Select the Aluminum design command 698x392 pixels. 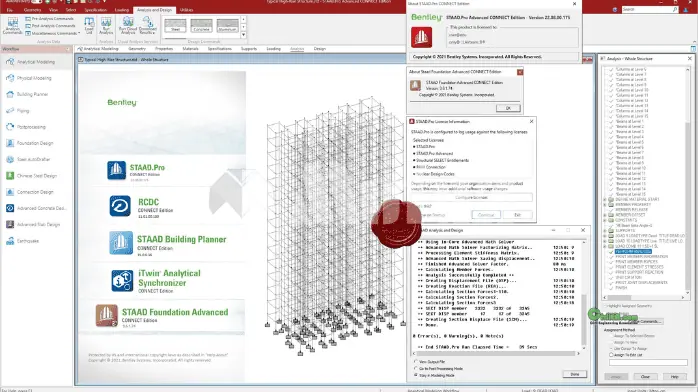pos(227,25)
